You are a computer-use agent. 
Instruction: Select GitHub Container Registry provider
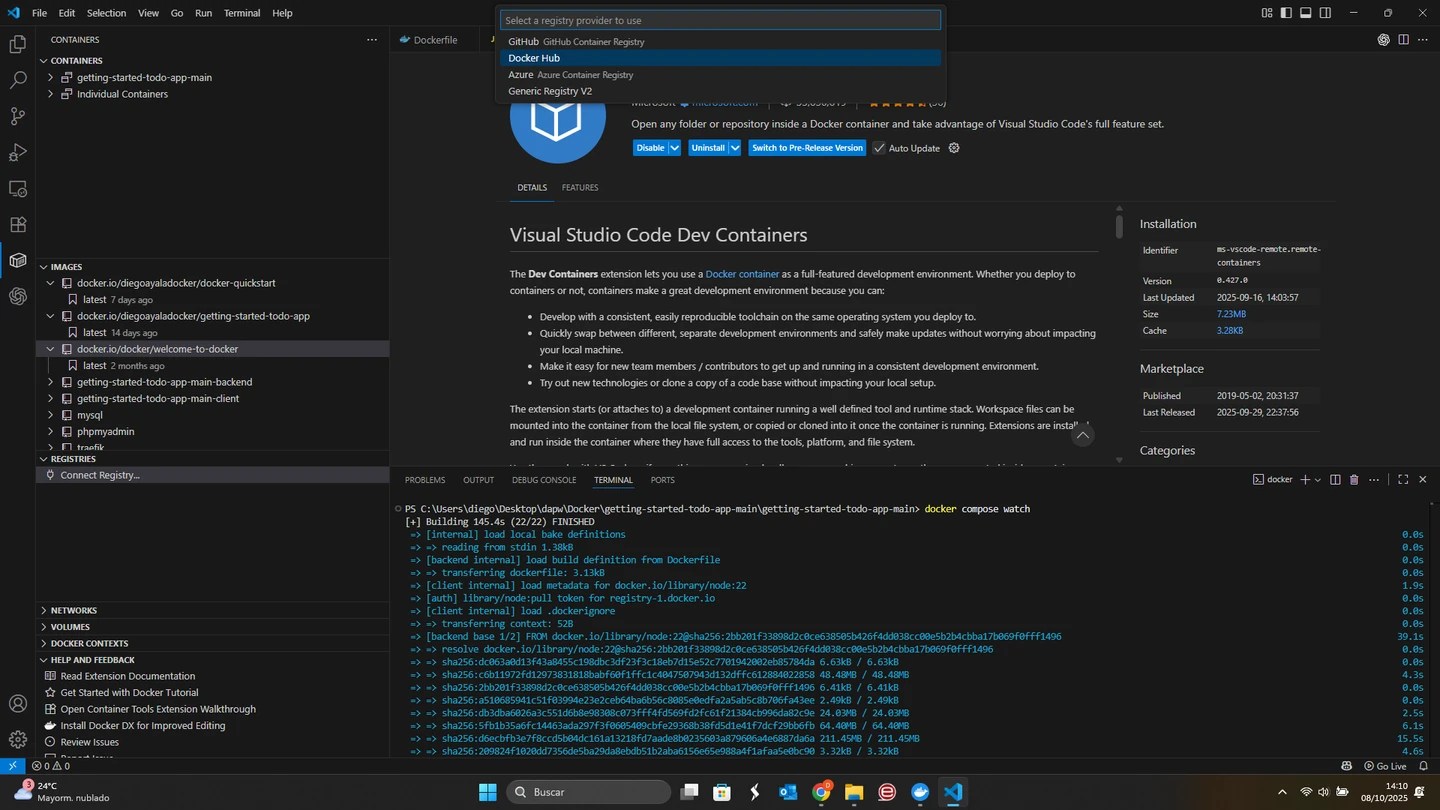pos(720,42)
